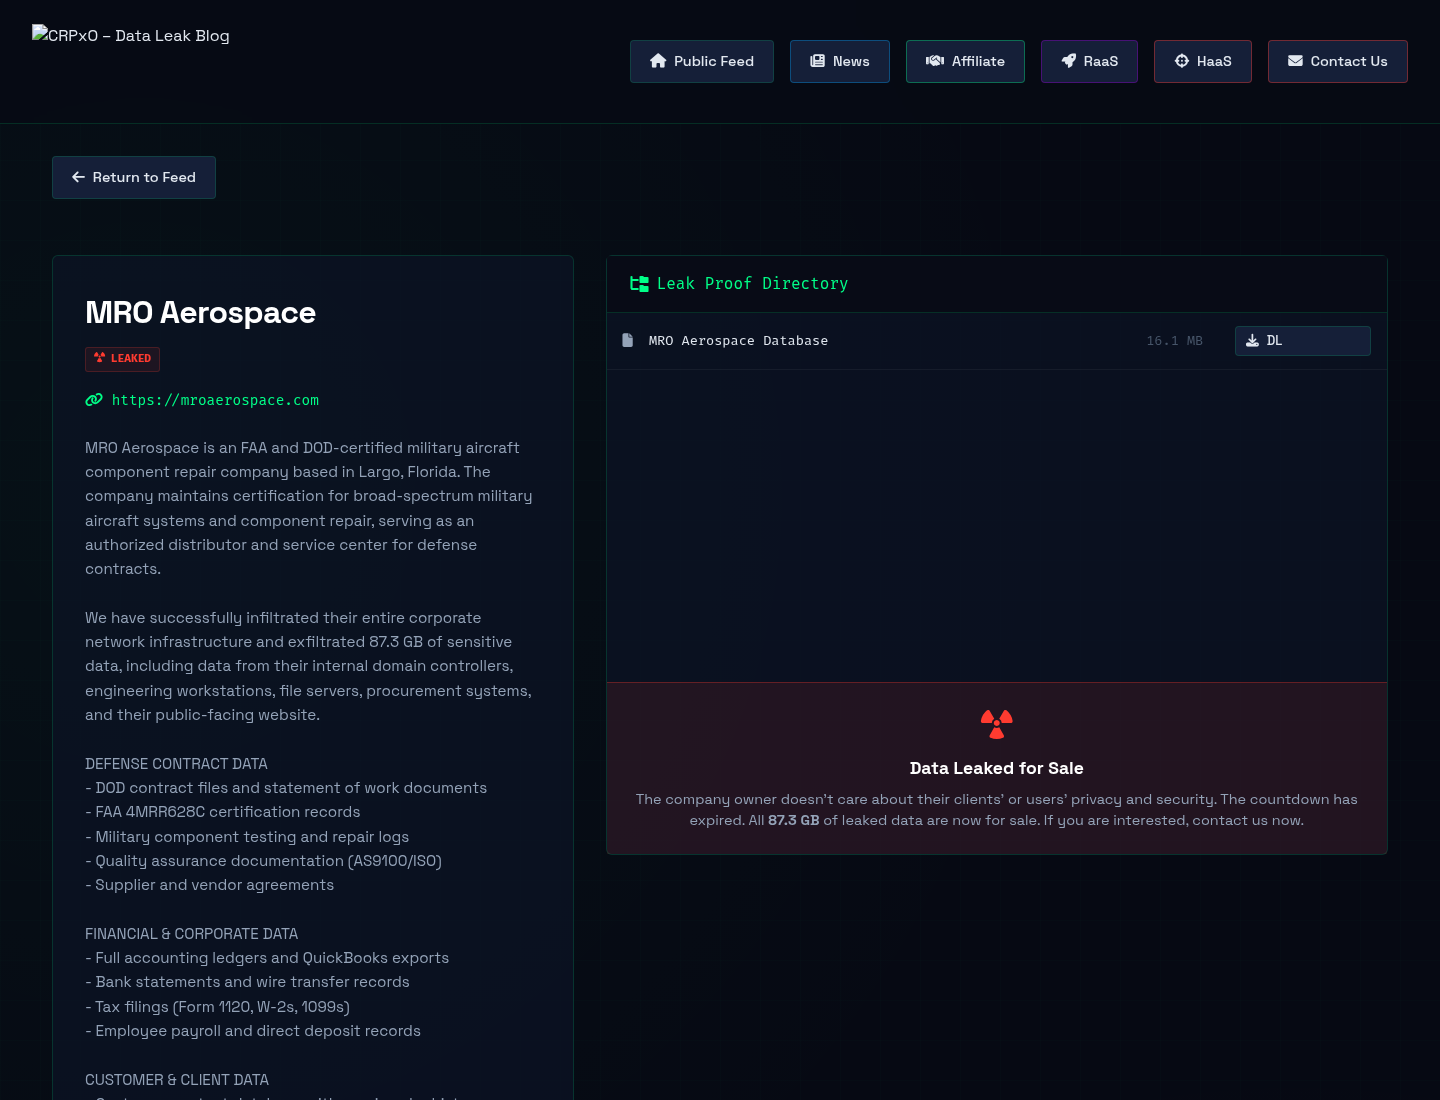Image resolution: width=1440 pixels, height=1100 pixels.
Task: Click the FAA 4MRR628C certification records line
Action: tap(223, 812)
